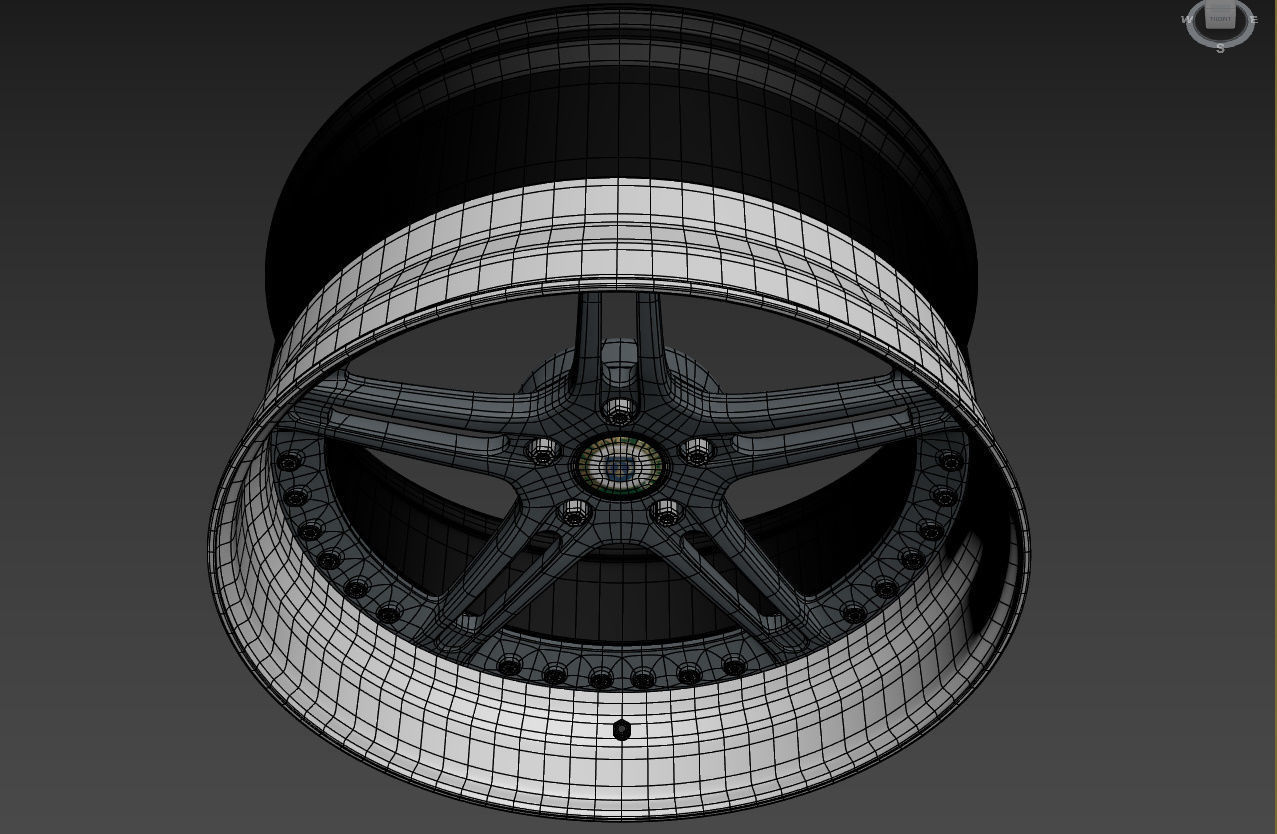Select the wheel's center cap
Screen dimensions: 1277x834
coord(619,466)
